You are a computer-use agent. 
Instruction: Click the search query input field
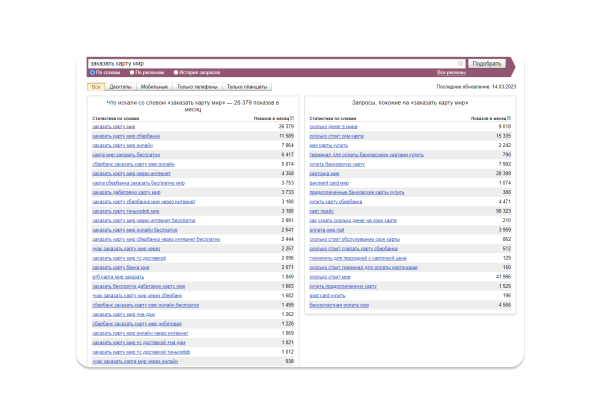tap(270, 63)
